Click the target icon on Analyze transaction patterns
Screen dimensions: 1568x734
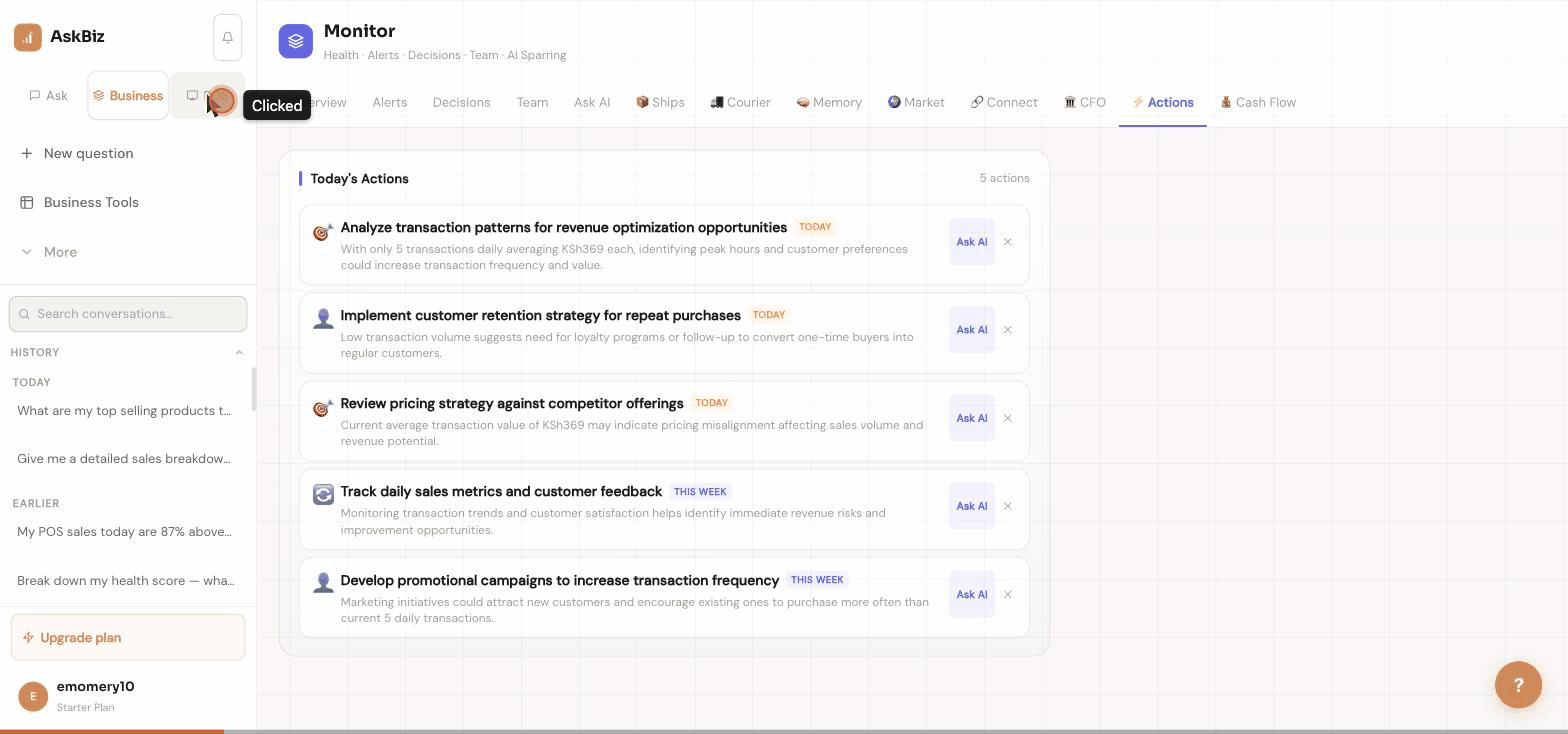coord(323,232)
